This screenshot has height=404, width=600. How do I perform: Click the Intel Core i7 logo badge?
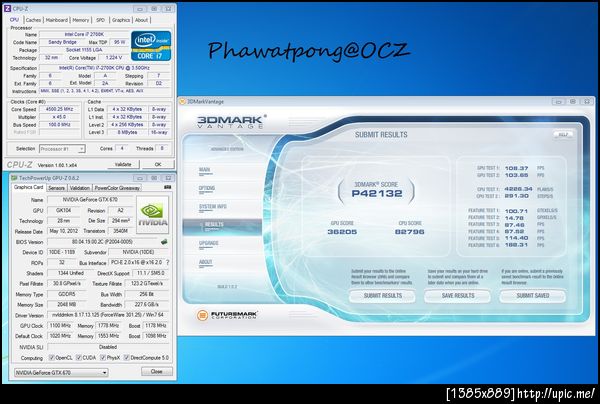[151, 46]
